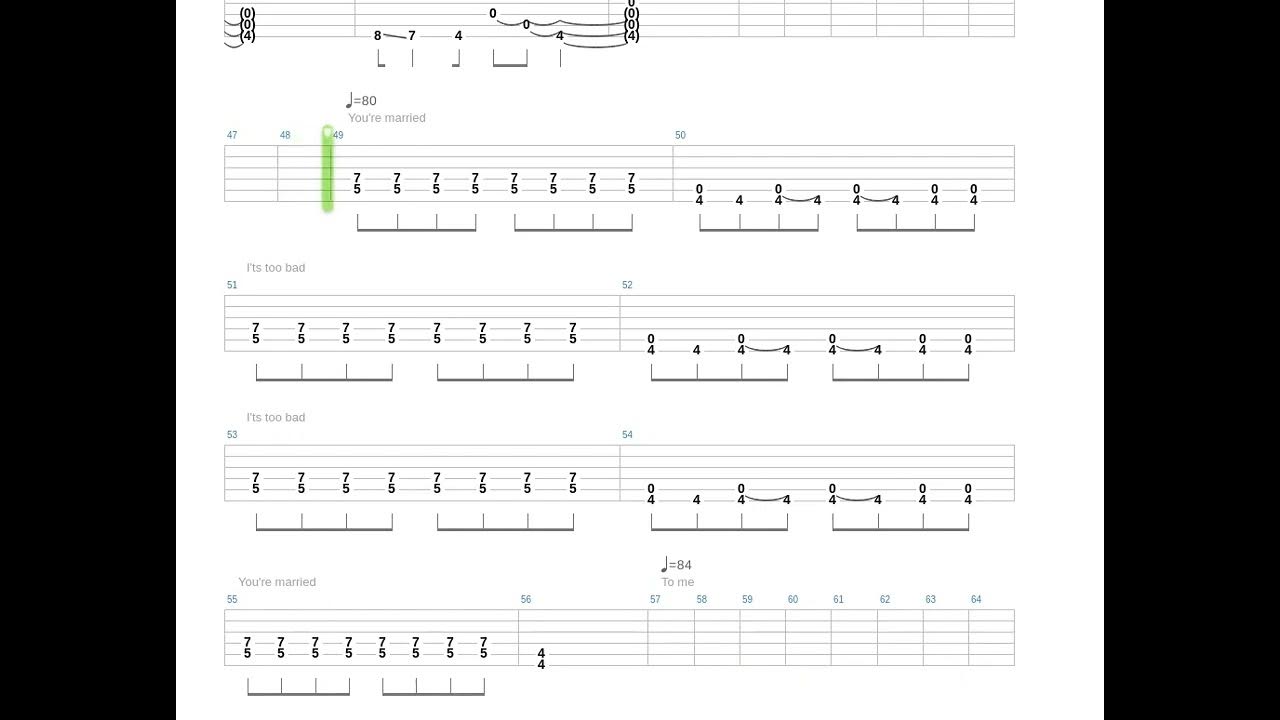This screenshot has width=1280, height=720.
Task: Click the 'You're married' lyric above measure 49
Action: point(387,118)
